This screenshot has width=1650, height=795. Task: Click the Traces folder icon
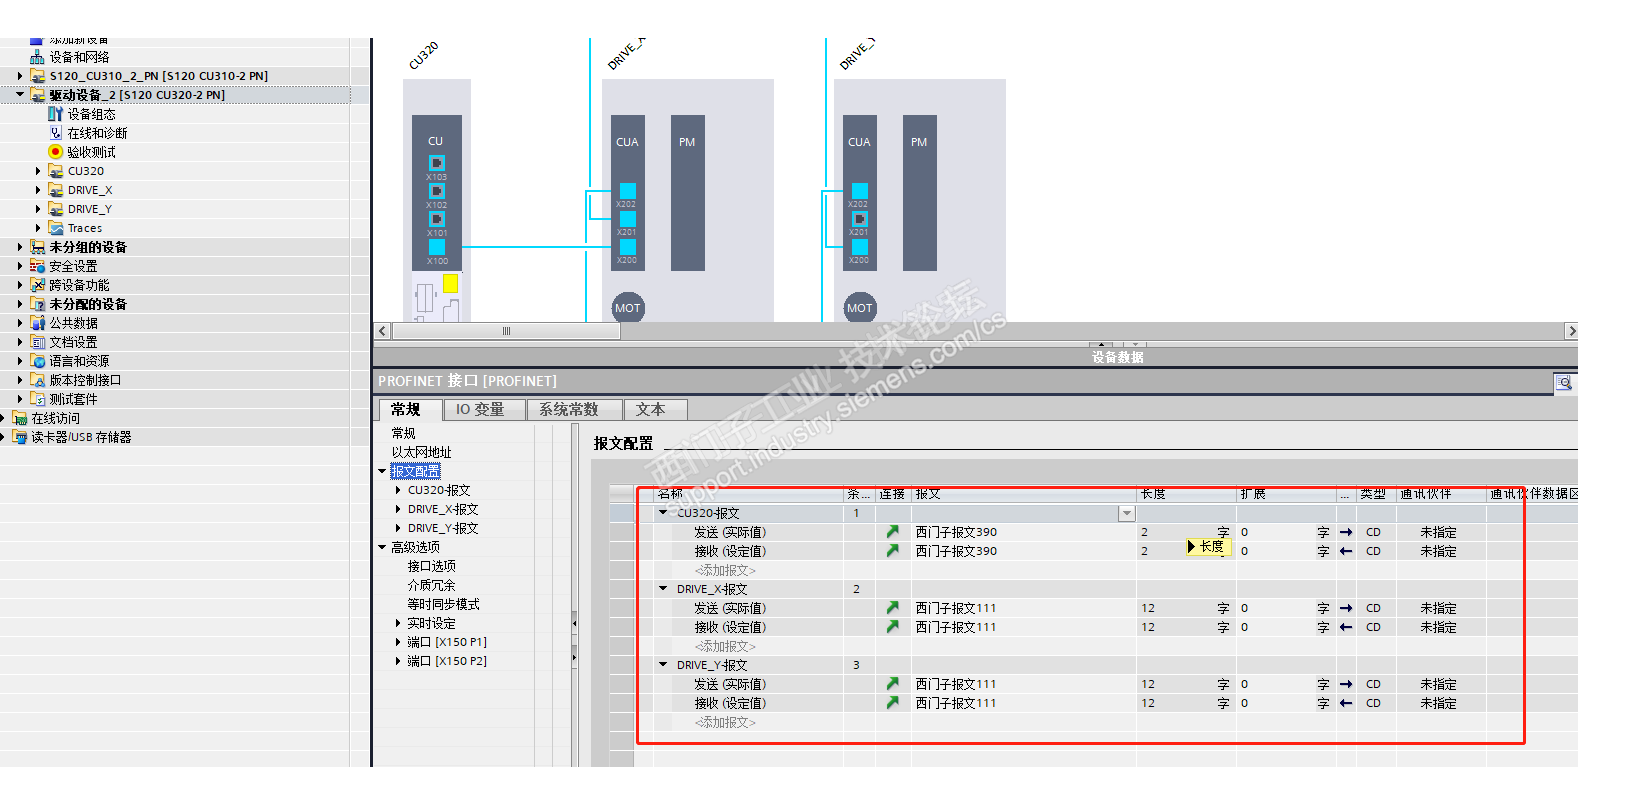[x=56, y=228]
